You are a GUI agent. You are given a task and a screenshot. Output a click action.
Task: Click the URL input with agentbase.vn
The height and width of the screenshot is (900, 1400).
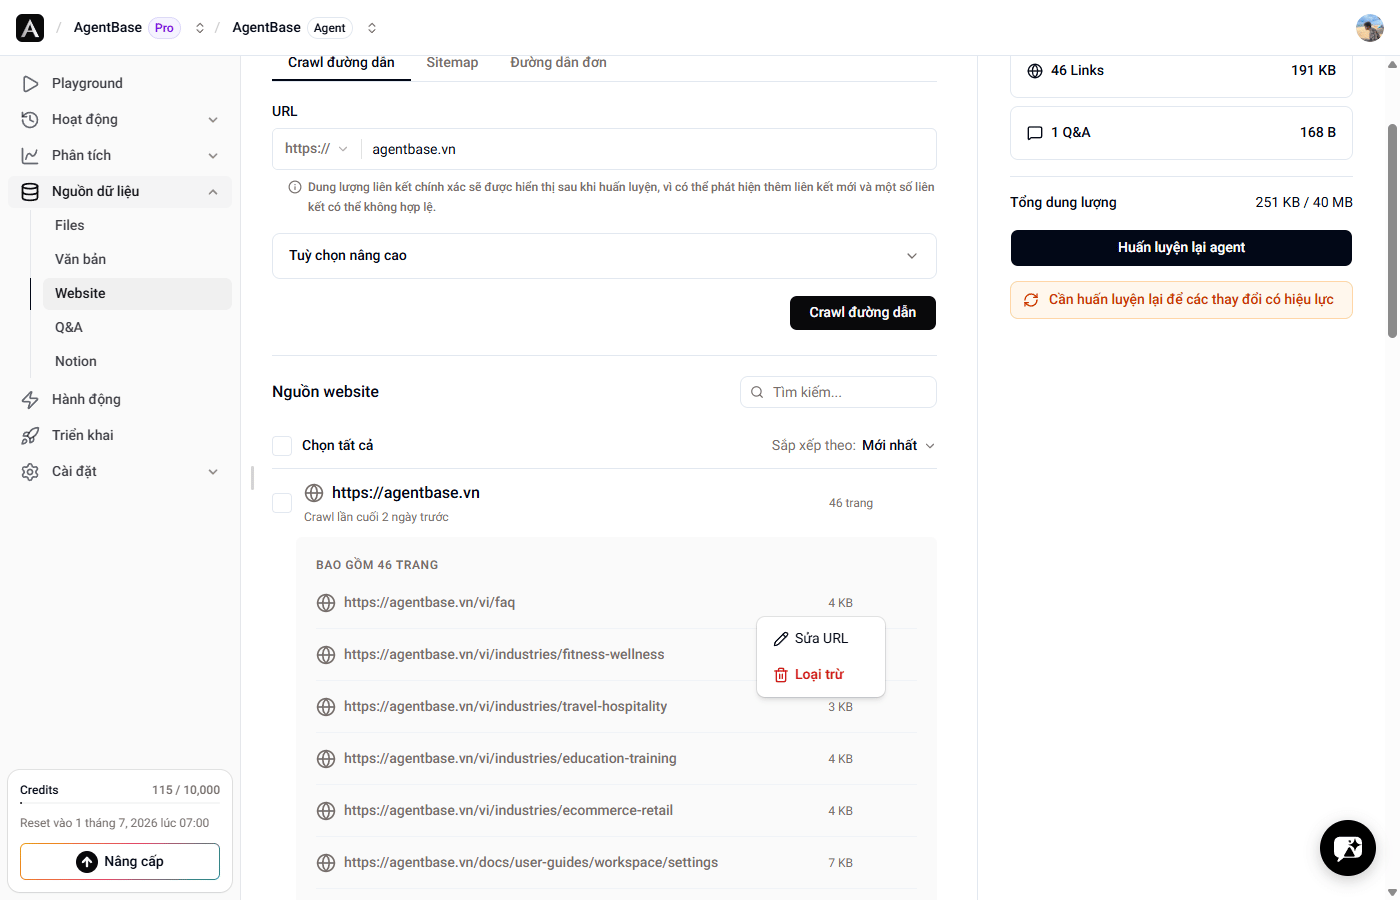[x=648, y=149]
